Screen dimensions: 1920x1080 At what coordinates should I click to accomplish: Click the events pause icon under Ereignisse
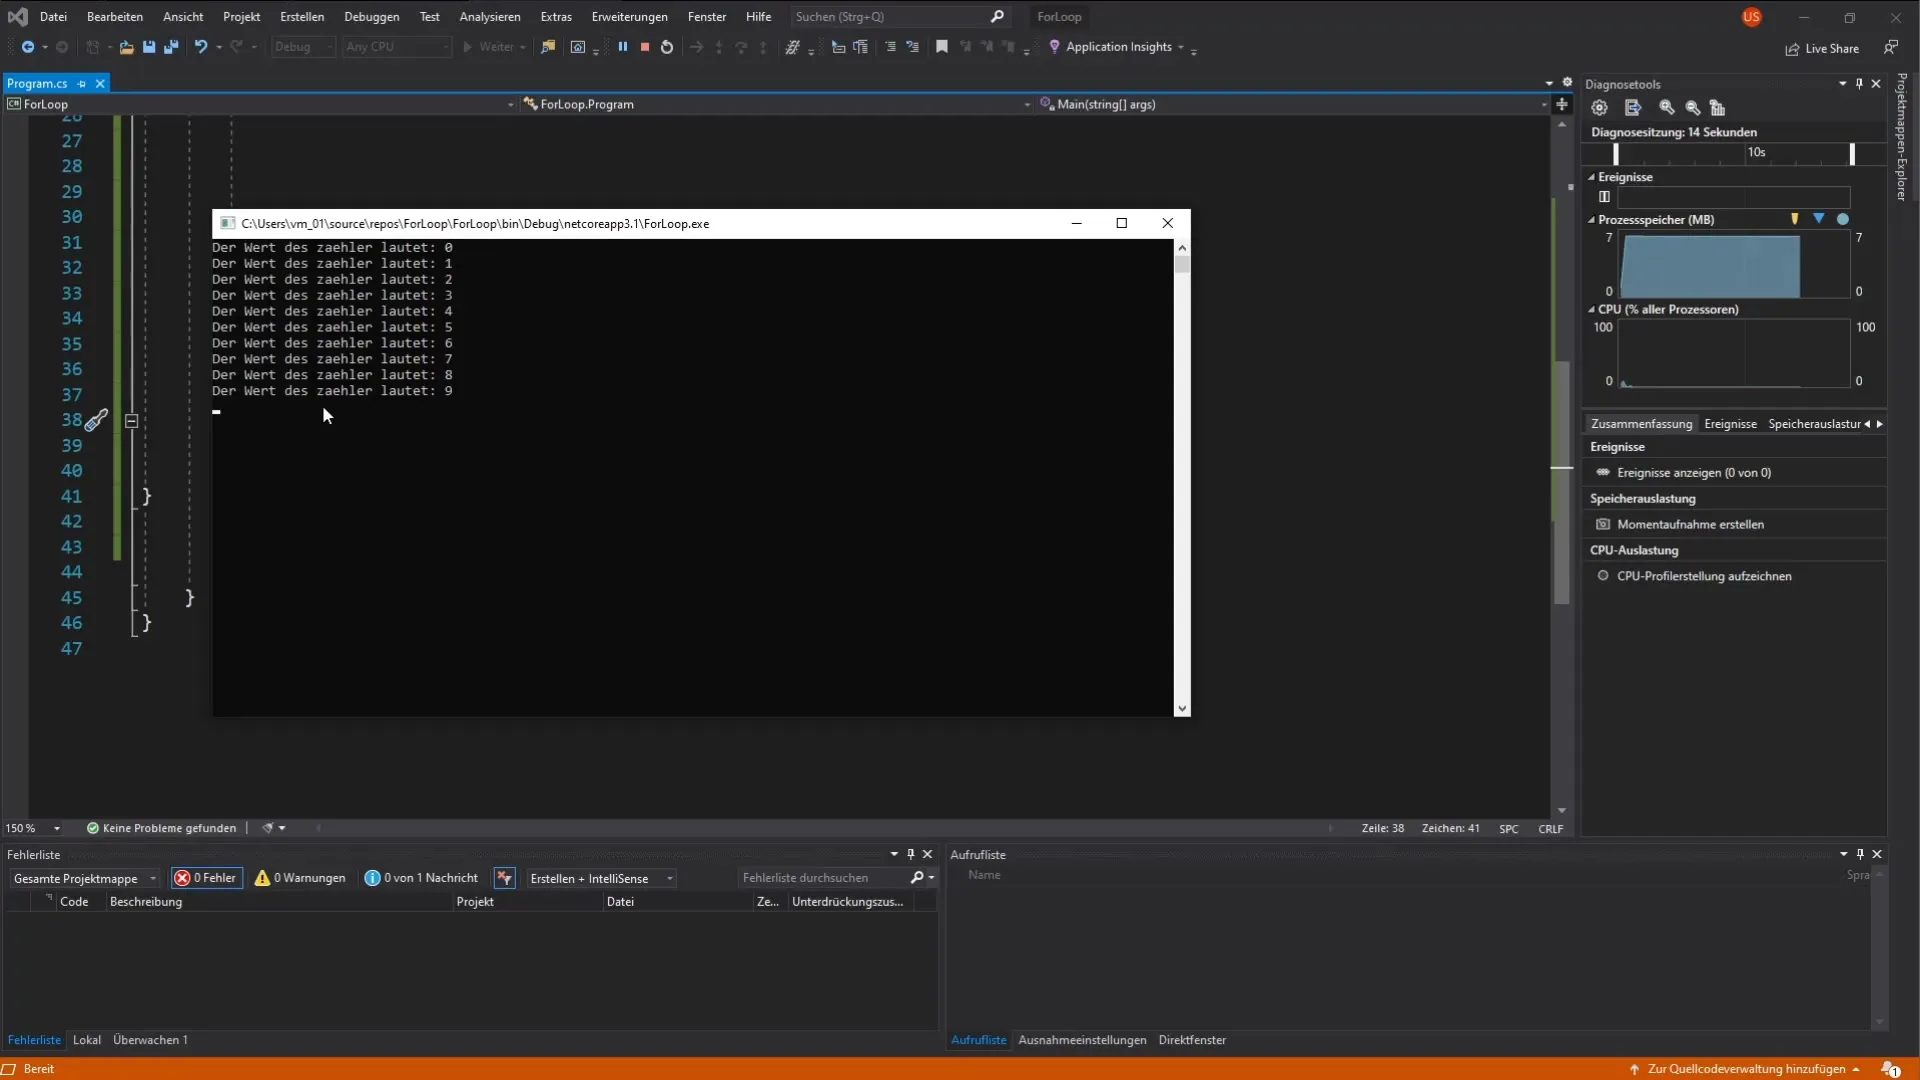(x=1604, y=197)
